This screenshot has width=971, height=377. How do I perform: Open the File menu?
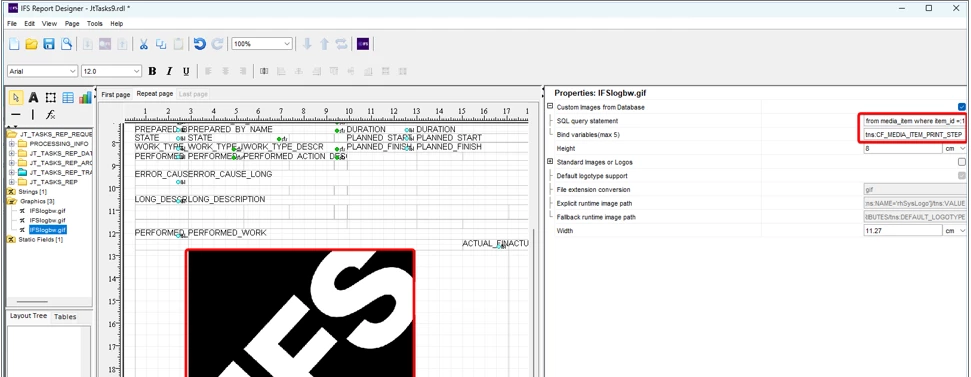tap(12, 24)
